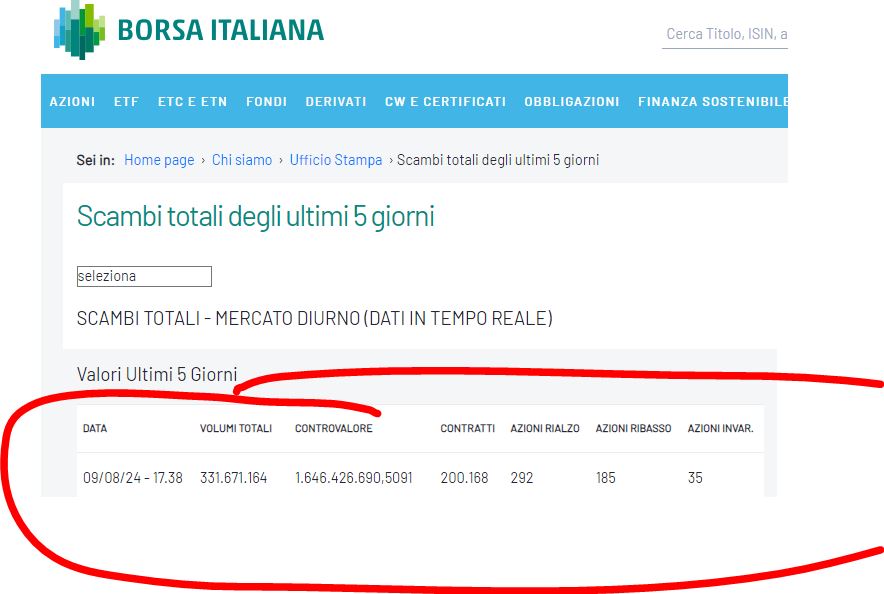Click the Borsa Italiana logo
Screen dimensions: 884x594
pyautogui.click(x=189, y=29)
